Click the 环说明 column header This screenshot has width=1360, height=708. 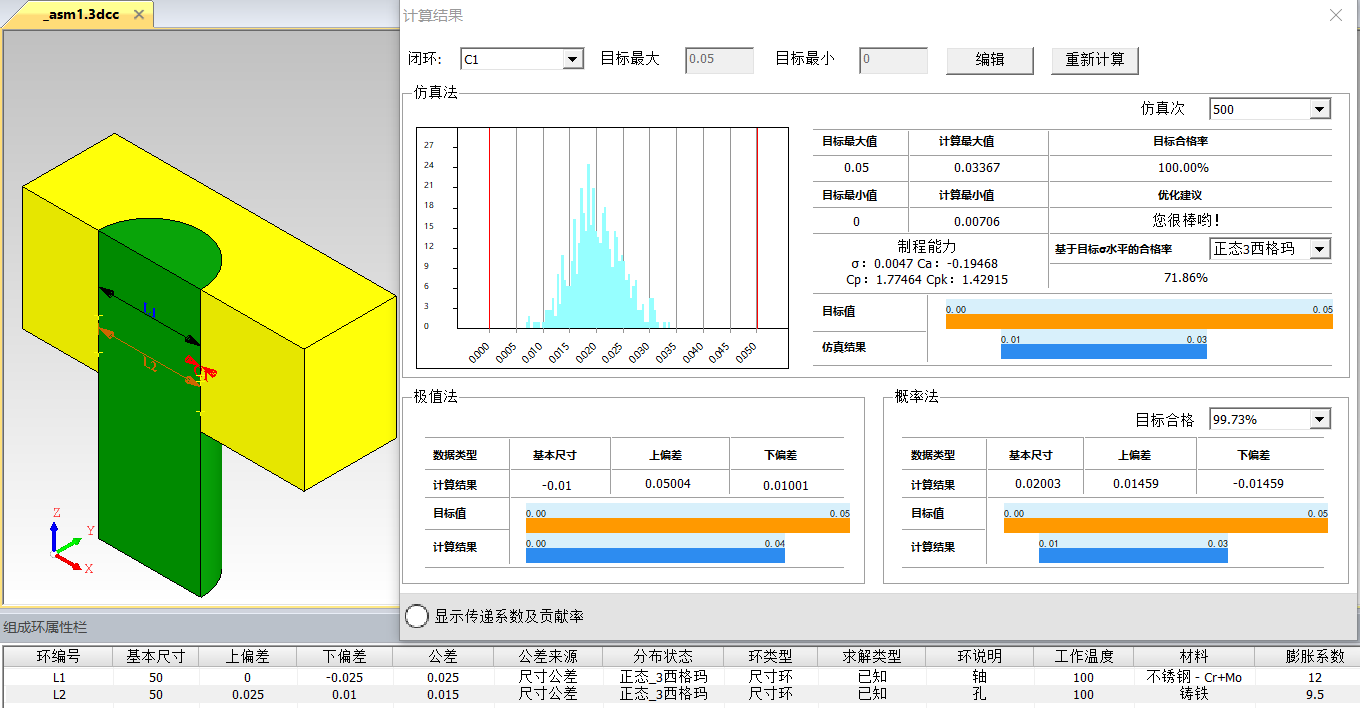pyautogui.click(x=980, y=657)
